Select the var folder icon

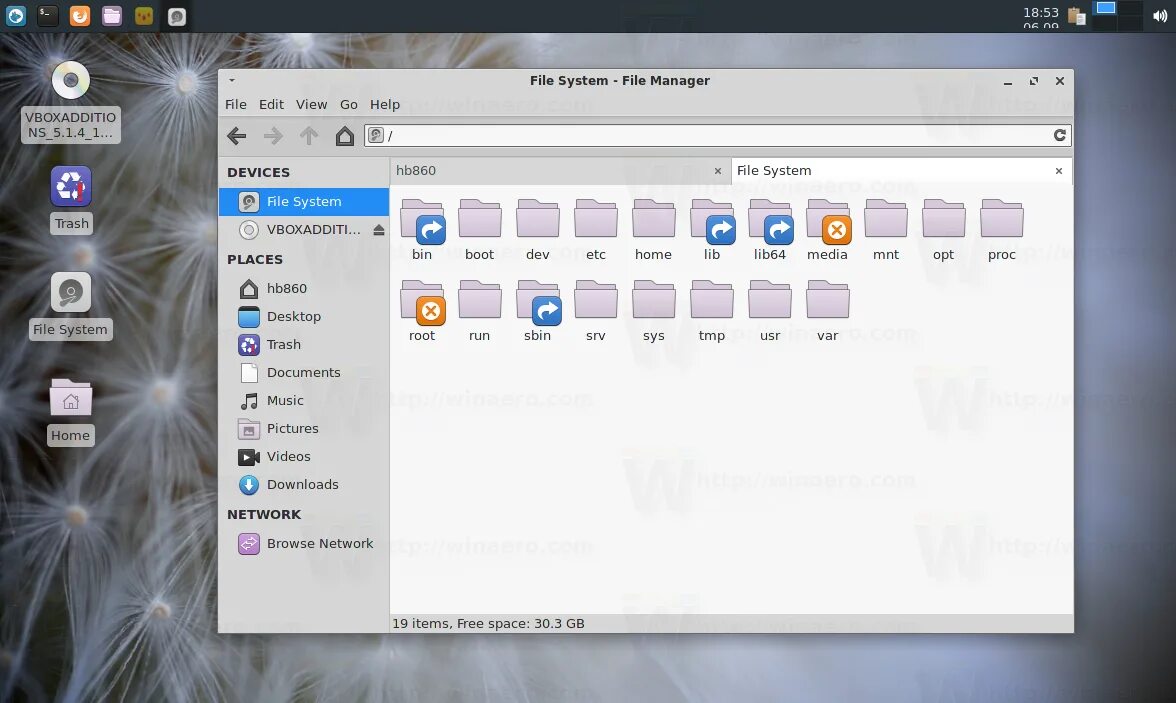click(827, 300)
